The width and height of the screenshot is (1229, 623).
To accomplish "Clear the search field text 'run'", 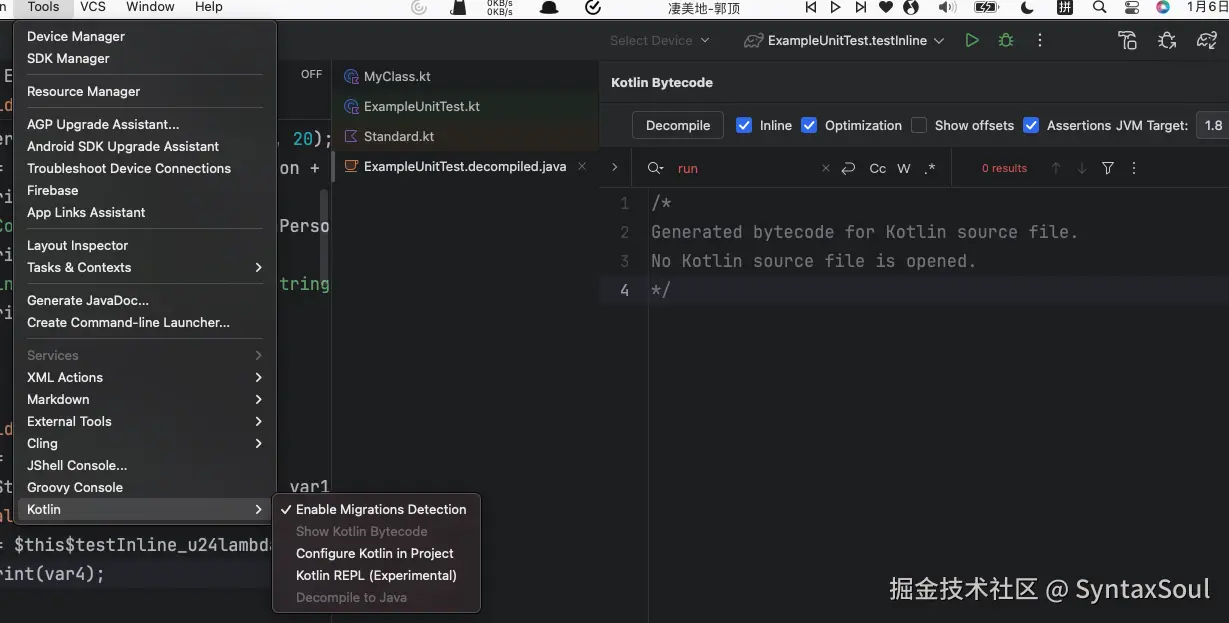I will pyautogui.click(x=825, y=169).
